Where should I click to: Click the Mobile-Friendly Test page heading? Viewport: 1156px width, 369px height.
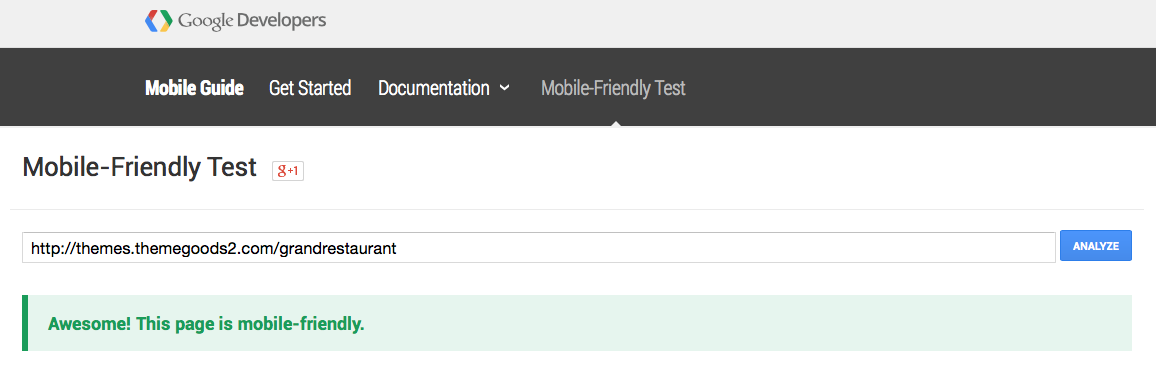pos(139,168)
